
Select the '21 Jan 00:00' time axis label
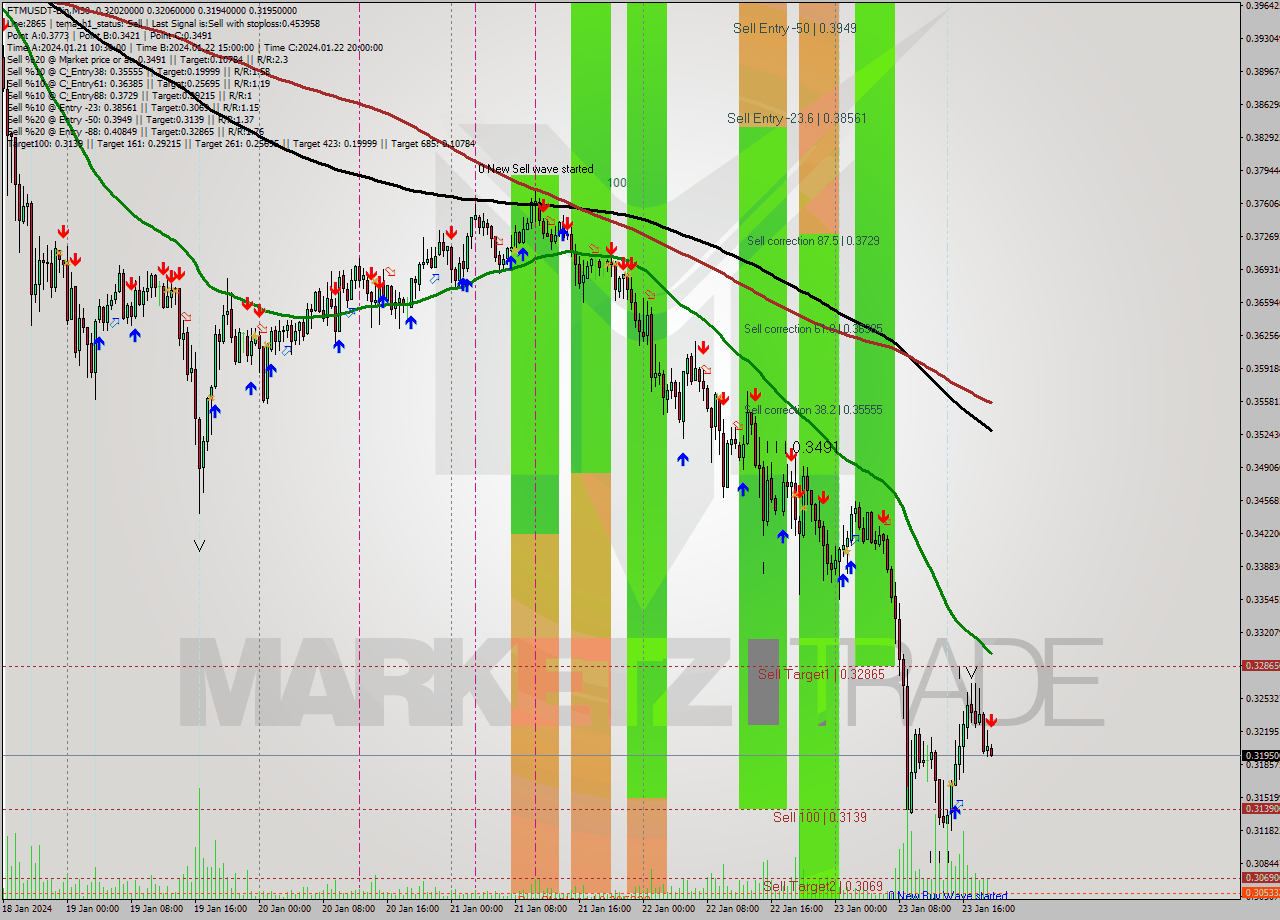pyautogui.click(x=477, y=909)
